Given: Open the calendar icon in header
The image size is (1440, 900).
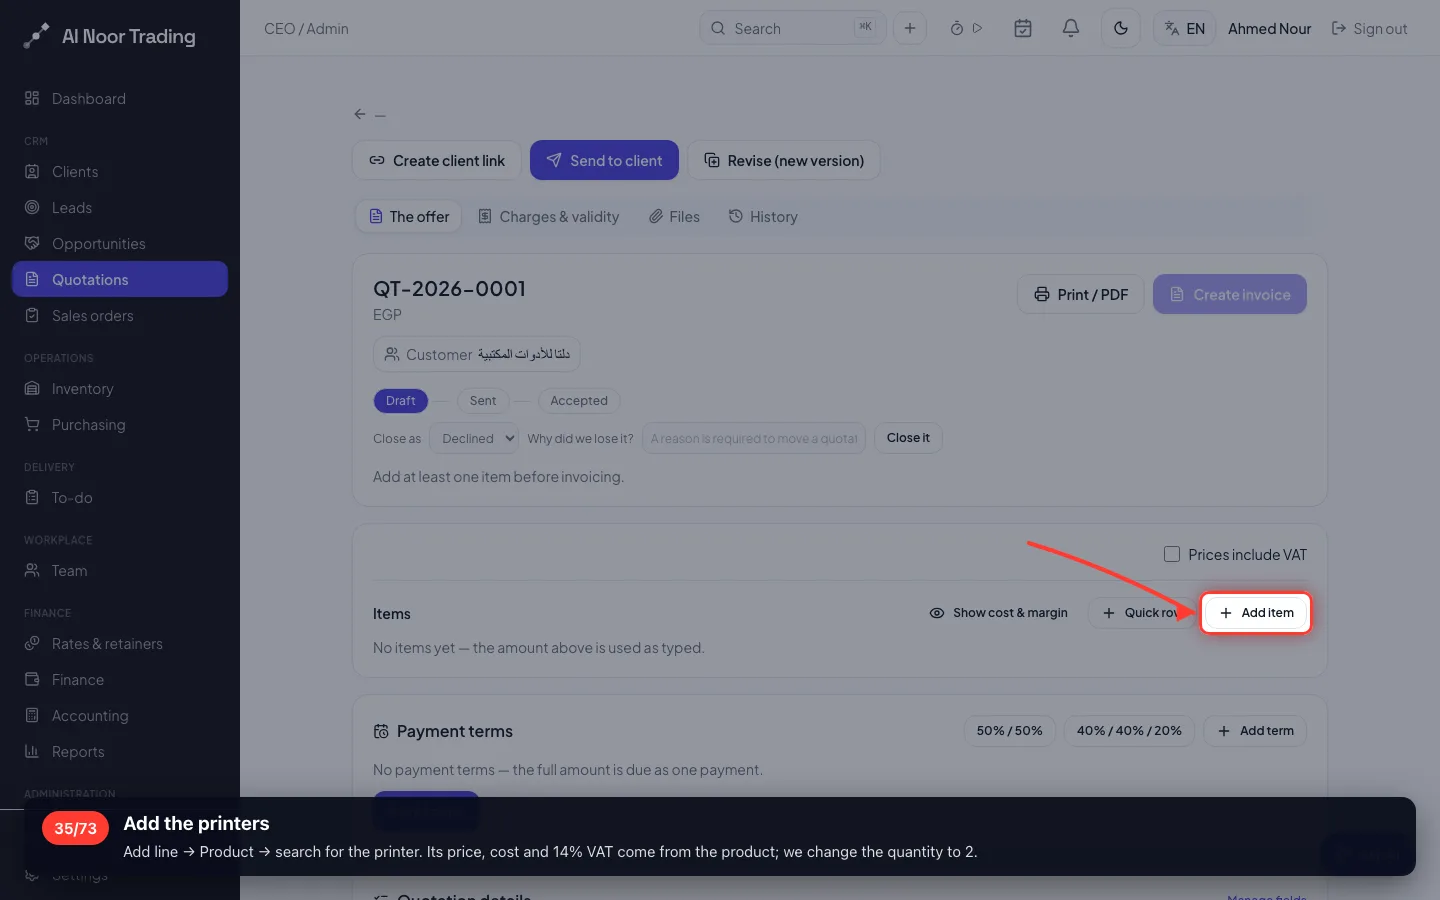Looking at the screenshot, I should (x=1023, y=28).
